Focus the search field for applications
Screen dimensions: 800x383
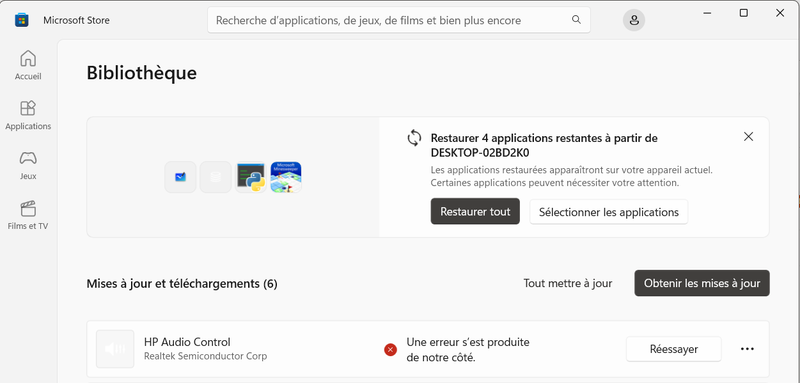[399, 20]
